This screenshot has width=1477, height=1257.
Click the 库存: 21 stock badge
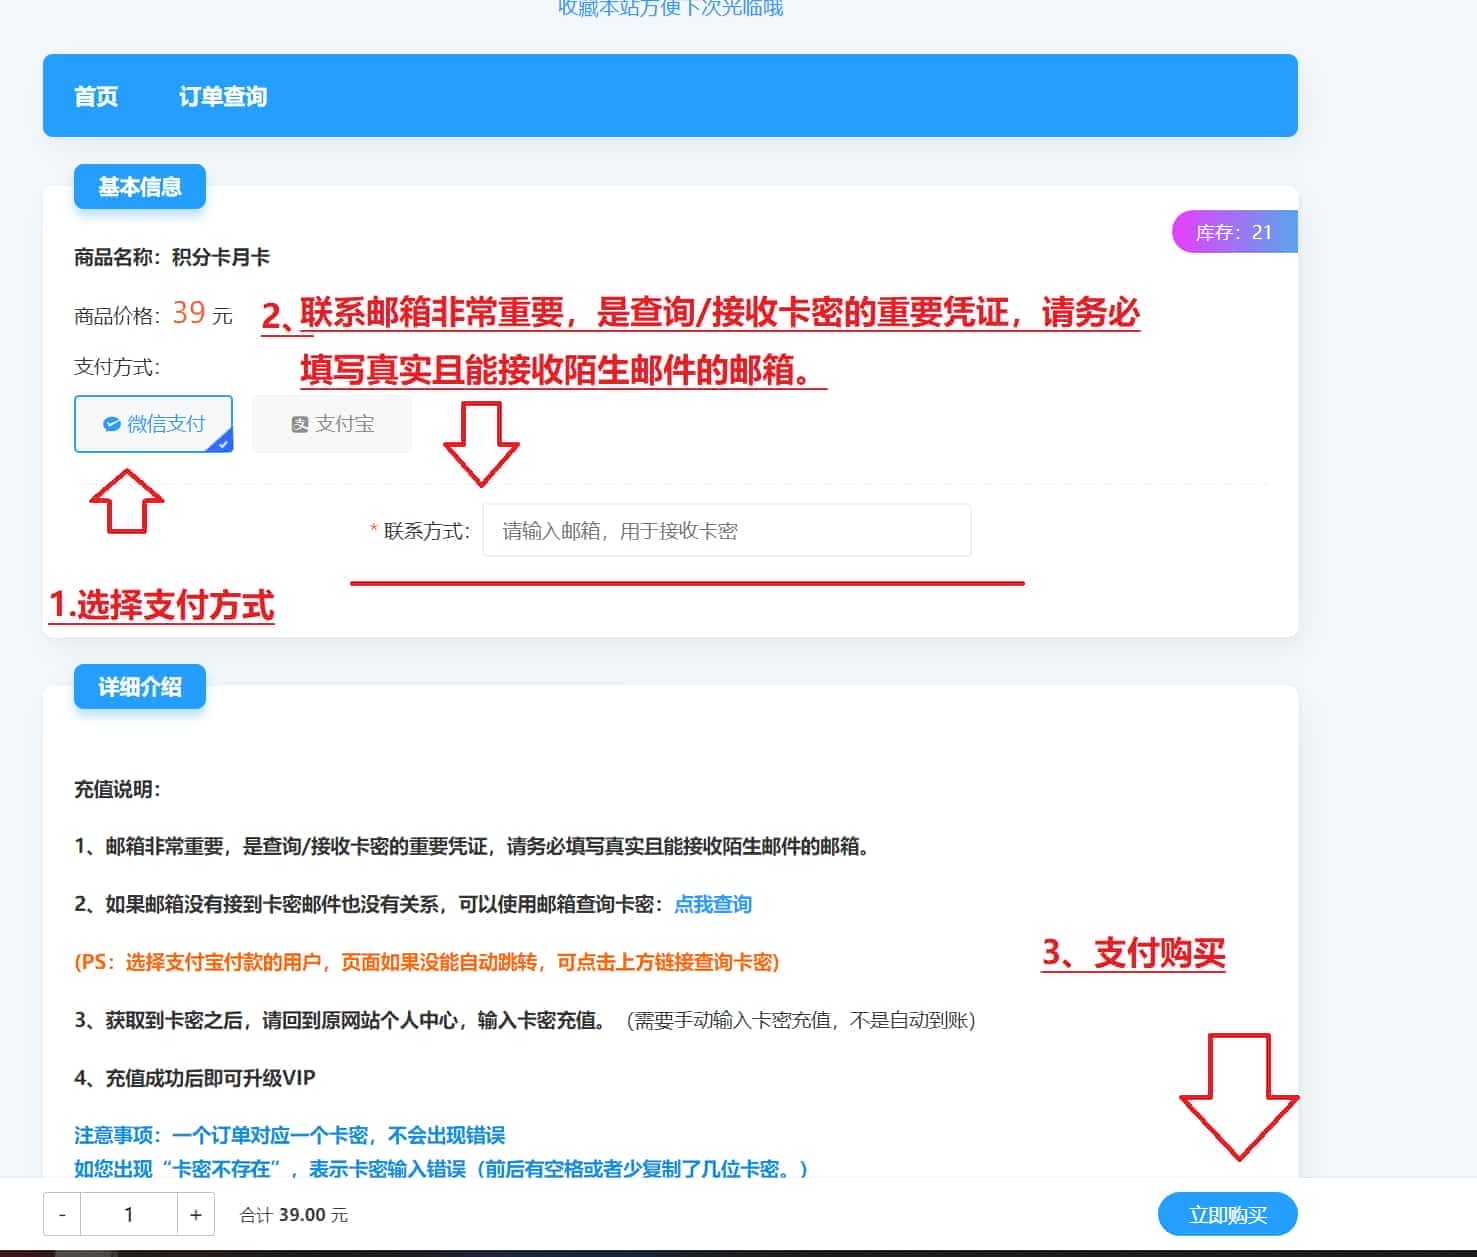click(x=1234, y=232)
